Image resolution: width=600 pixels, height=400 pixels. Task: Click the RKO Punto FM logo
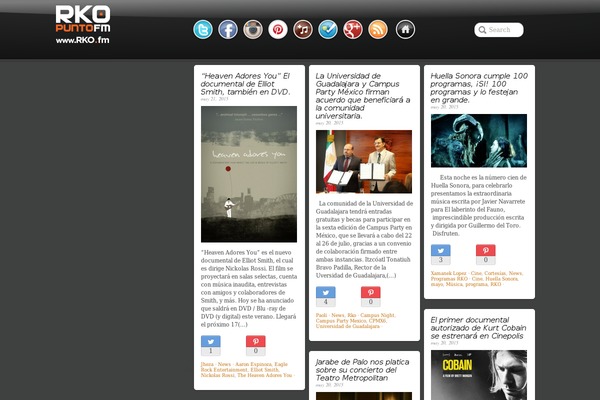(83, 24)
